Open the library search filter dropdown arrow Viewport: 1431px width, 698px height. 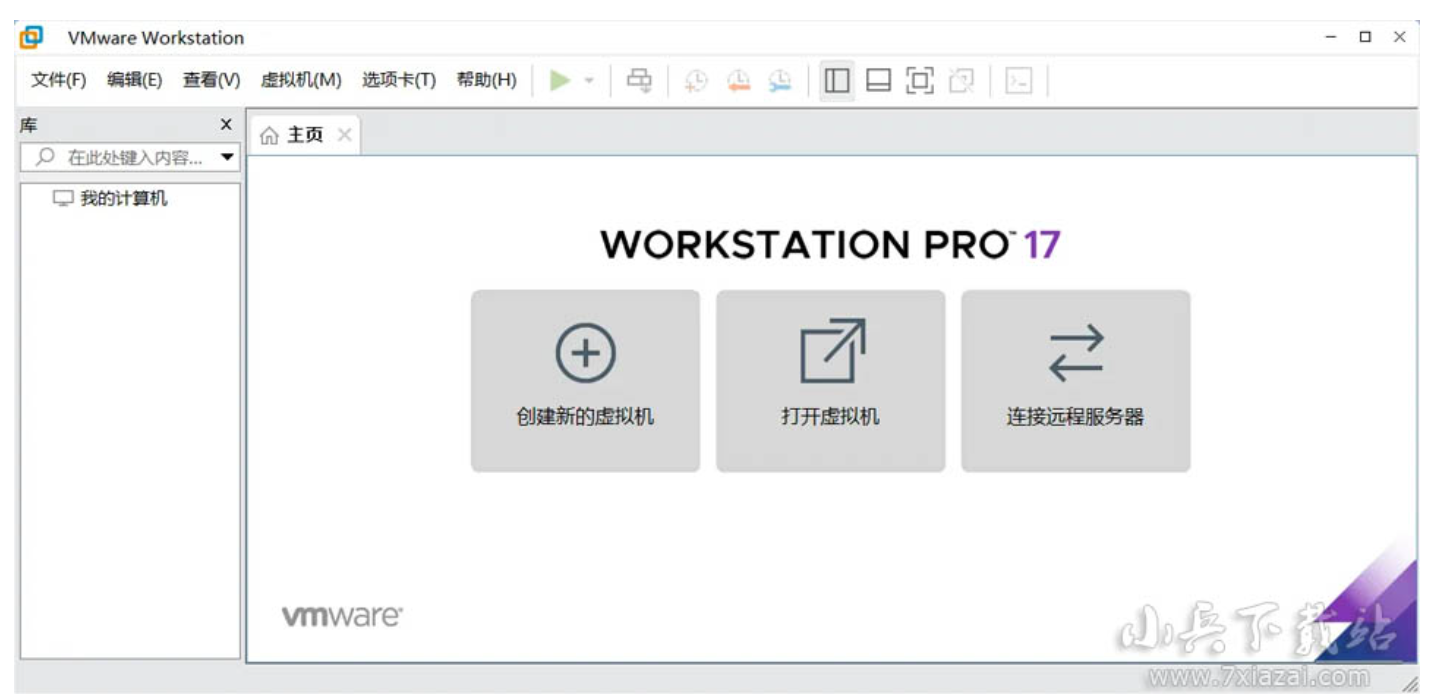coord(227,158)
